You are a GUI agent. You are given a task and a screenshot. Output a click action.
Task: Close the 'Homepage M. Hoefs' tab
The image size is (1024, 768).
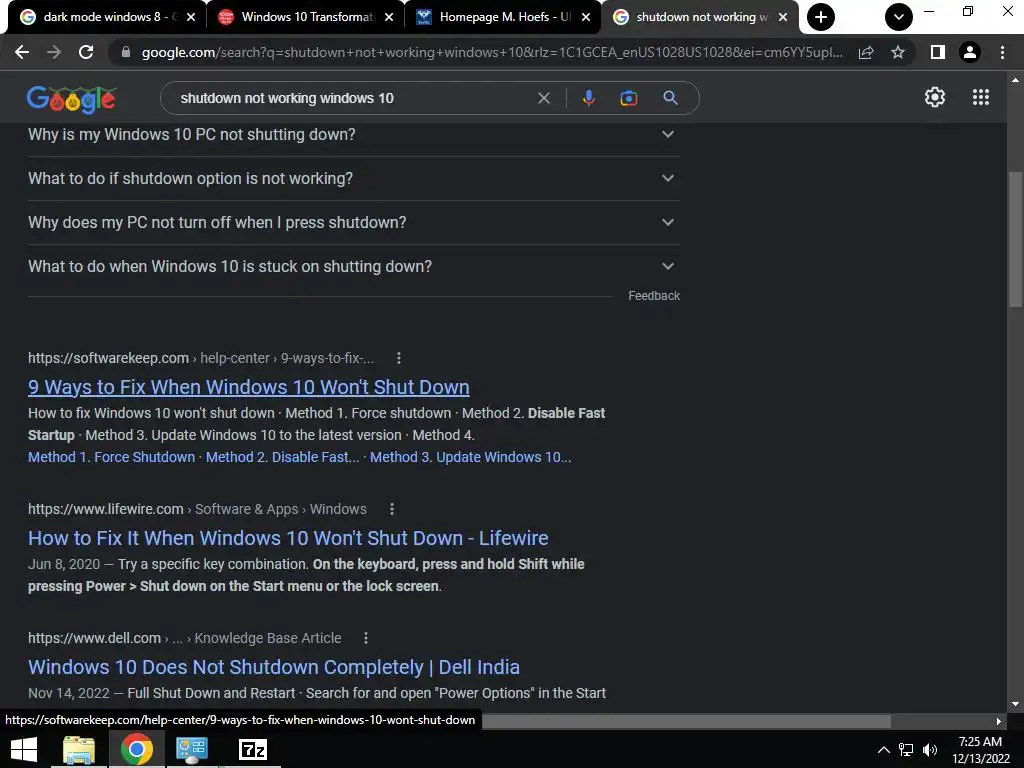[586, 17]
